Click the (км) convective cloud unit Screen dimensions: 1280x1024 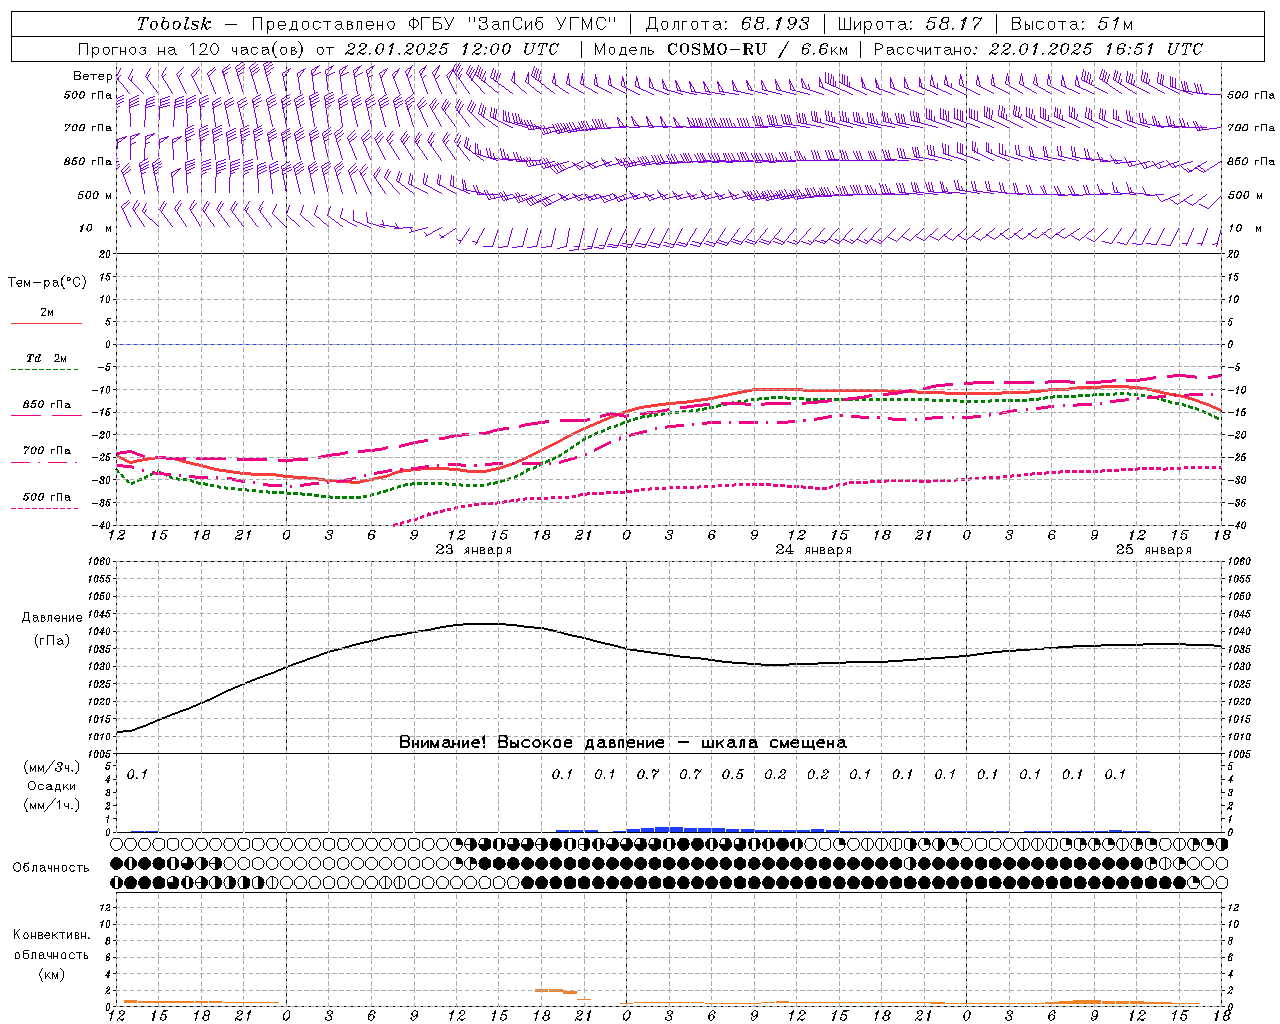52,973
